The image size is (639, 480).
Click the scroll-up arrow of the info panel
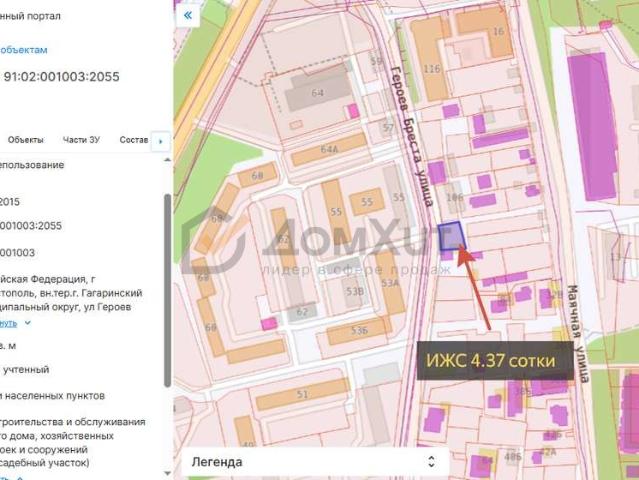tap(167, 160)
